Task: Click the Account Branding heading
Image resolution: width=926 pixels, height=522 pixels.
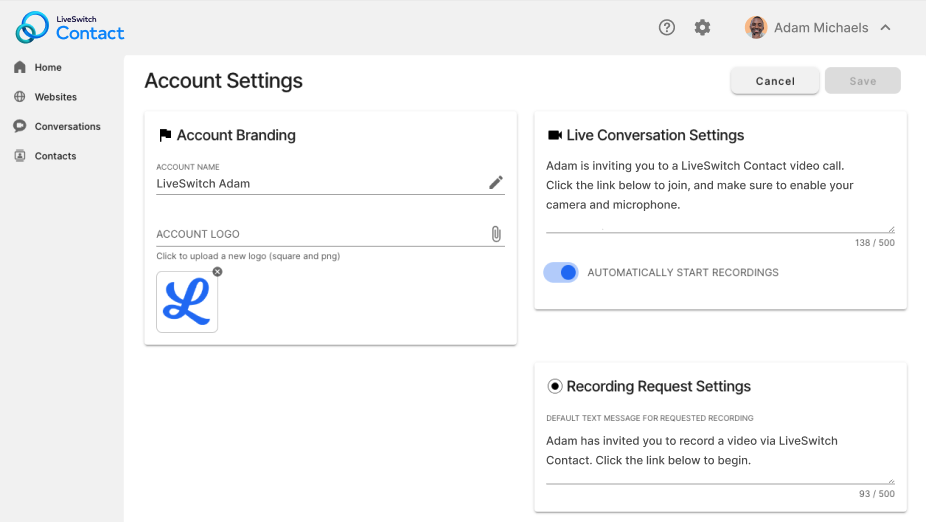Action: point(236,135)
